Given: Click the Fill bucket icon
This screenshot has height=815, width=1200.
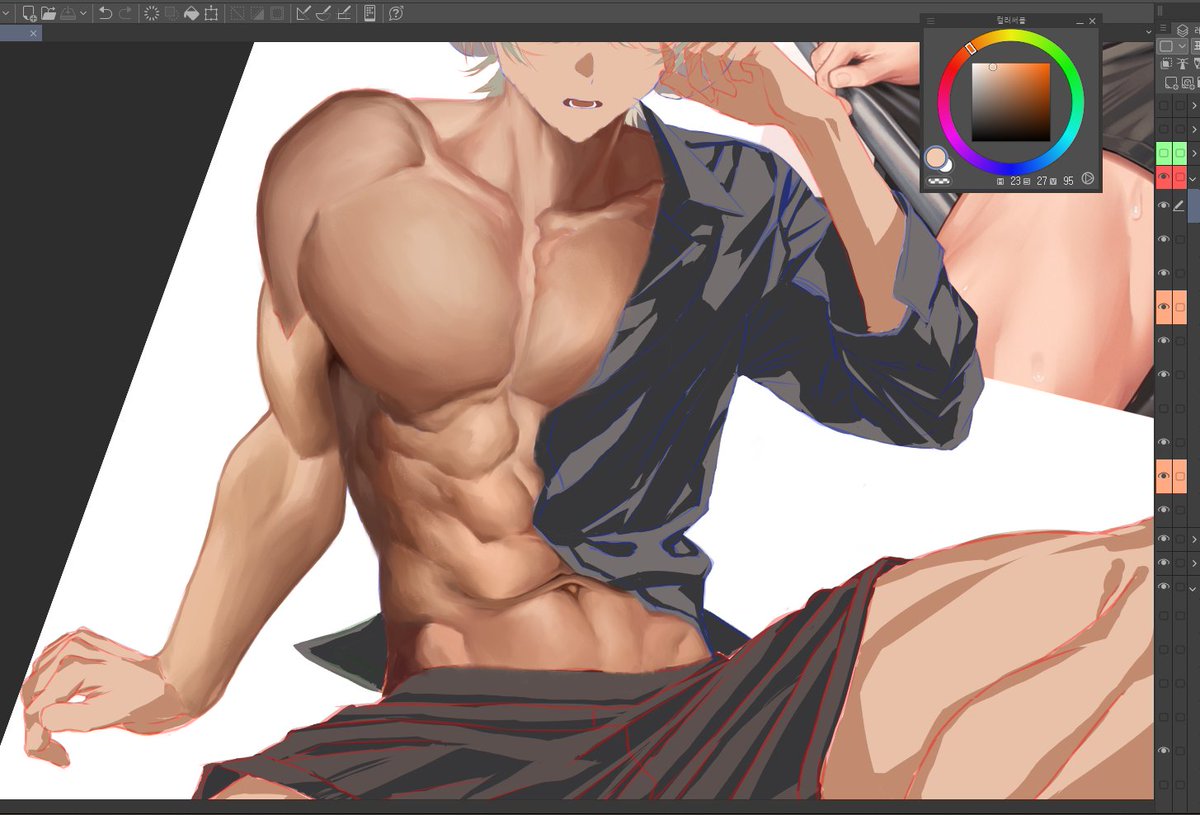Looking at the screenshot, I should [190, 13].
